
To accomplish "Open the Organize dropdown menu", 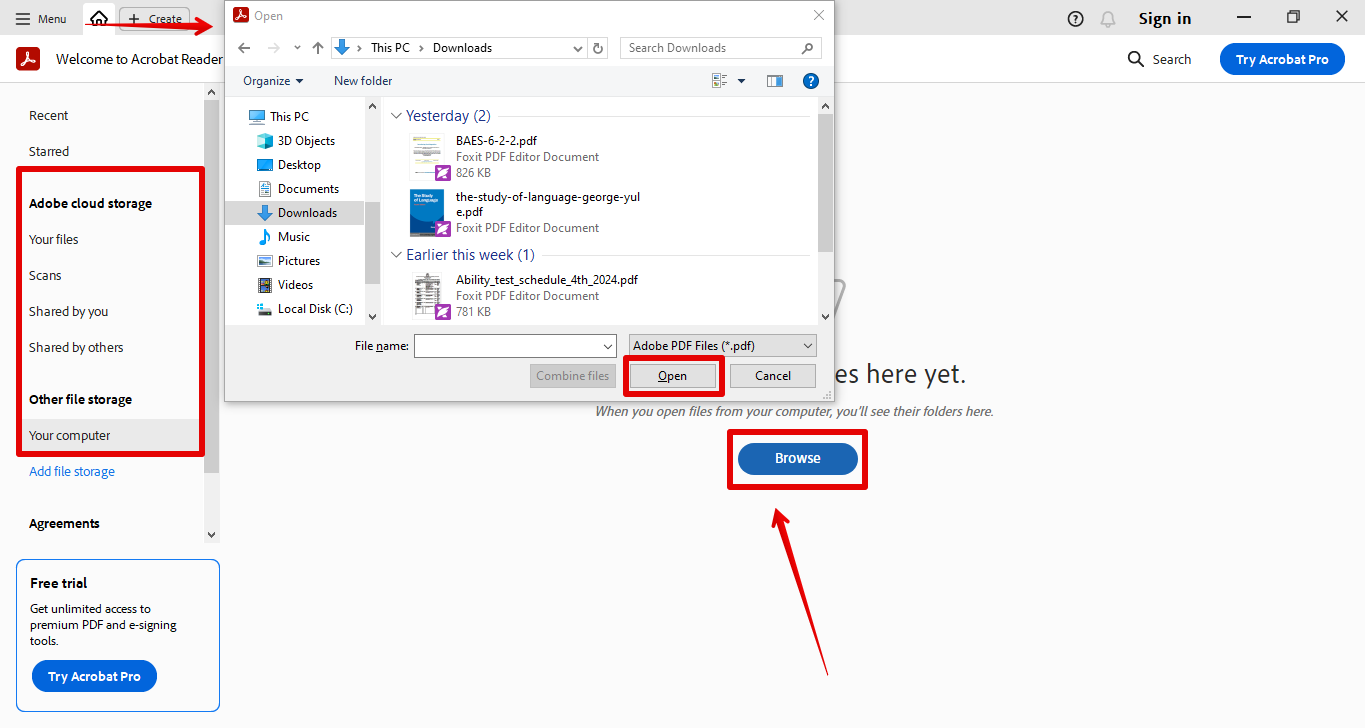I will coord(273,81).
